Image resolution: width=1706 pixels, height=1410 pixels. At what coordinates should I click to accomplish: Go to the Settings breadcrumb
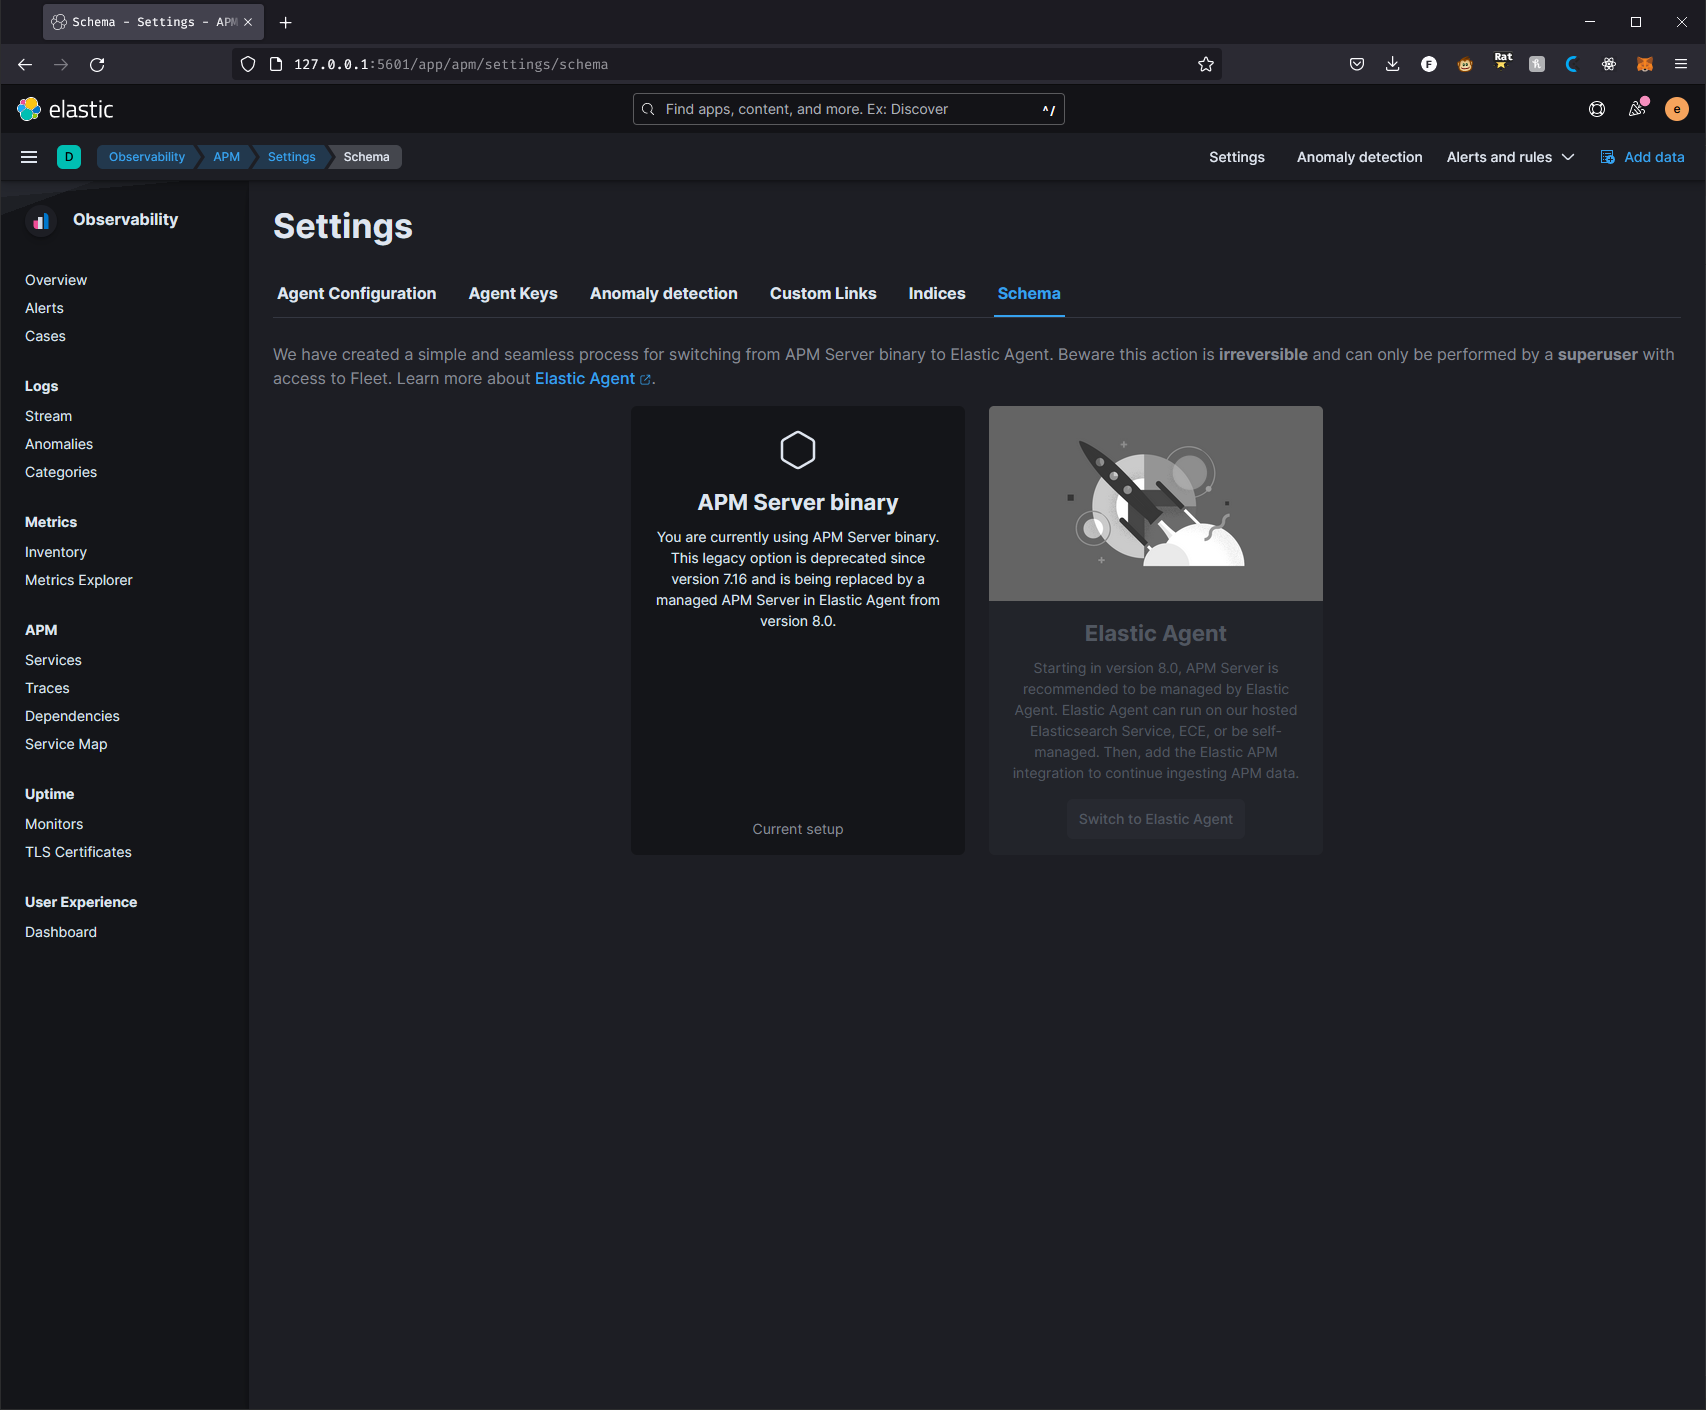[x=292, y=157]
